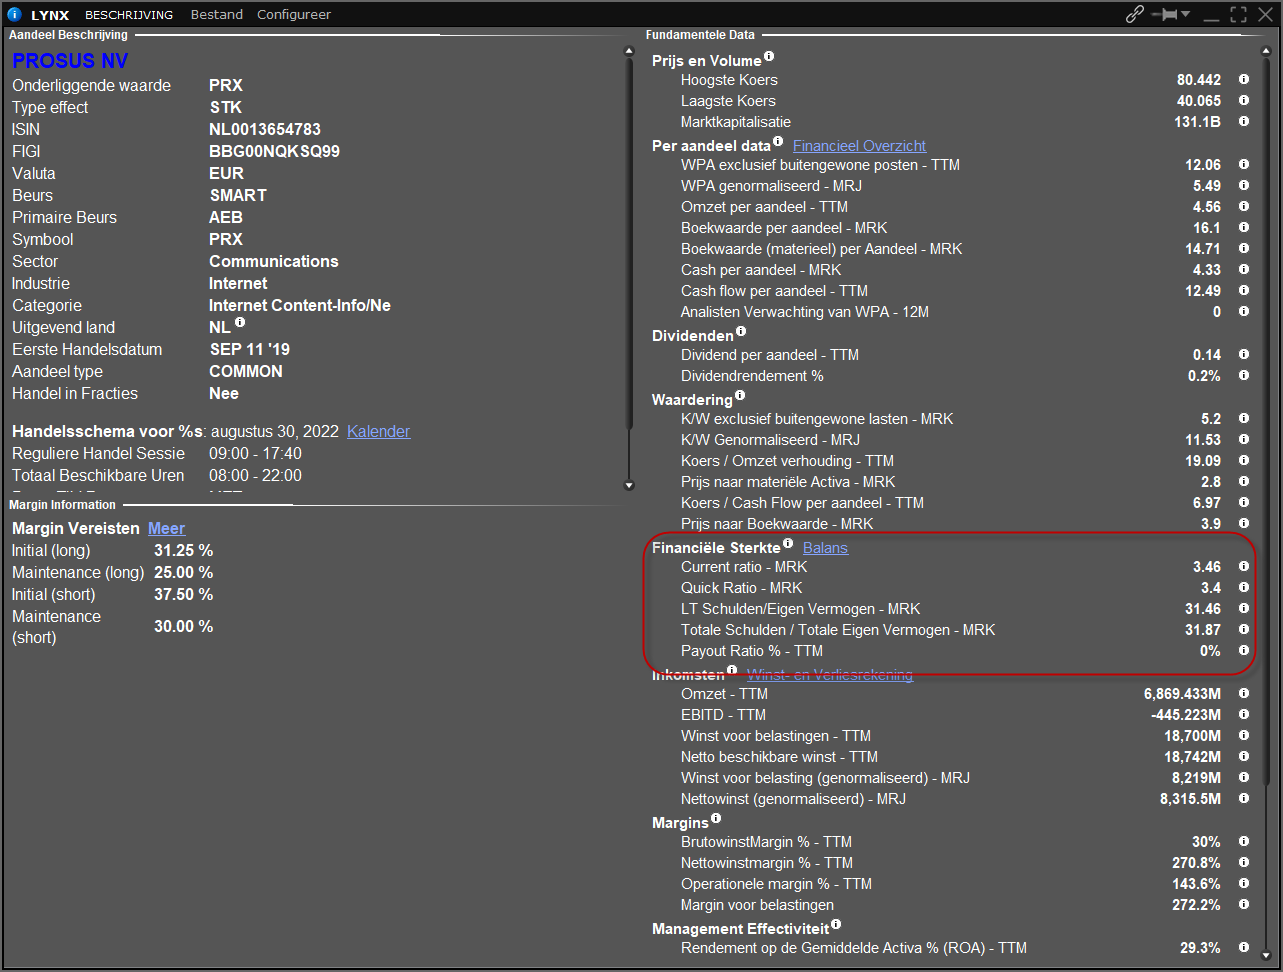Click the Reguliere Handel Sessie hours 09:00 - 17:40
Screen dimensions: 1283x972
(x=255, y=453)
